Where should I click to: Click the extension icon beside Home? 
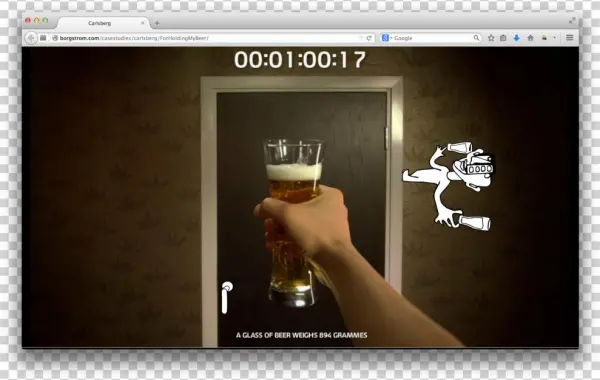point(544,38)
